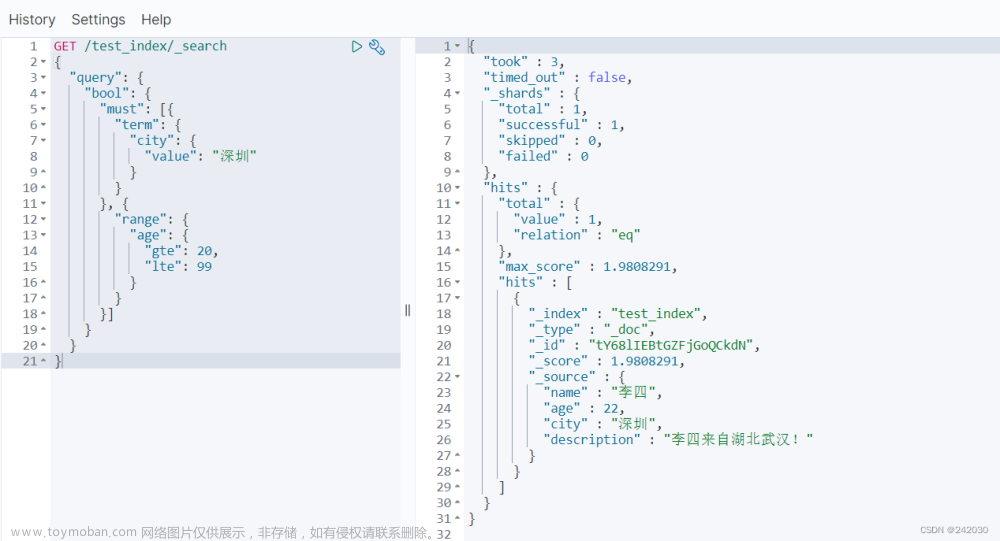The height and width of the screenshot is (541, 1000).
Task: Collapse the "_shards" block in response
Action: (457, 94)
